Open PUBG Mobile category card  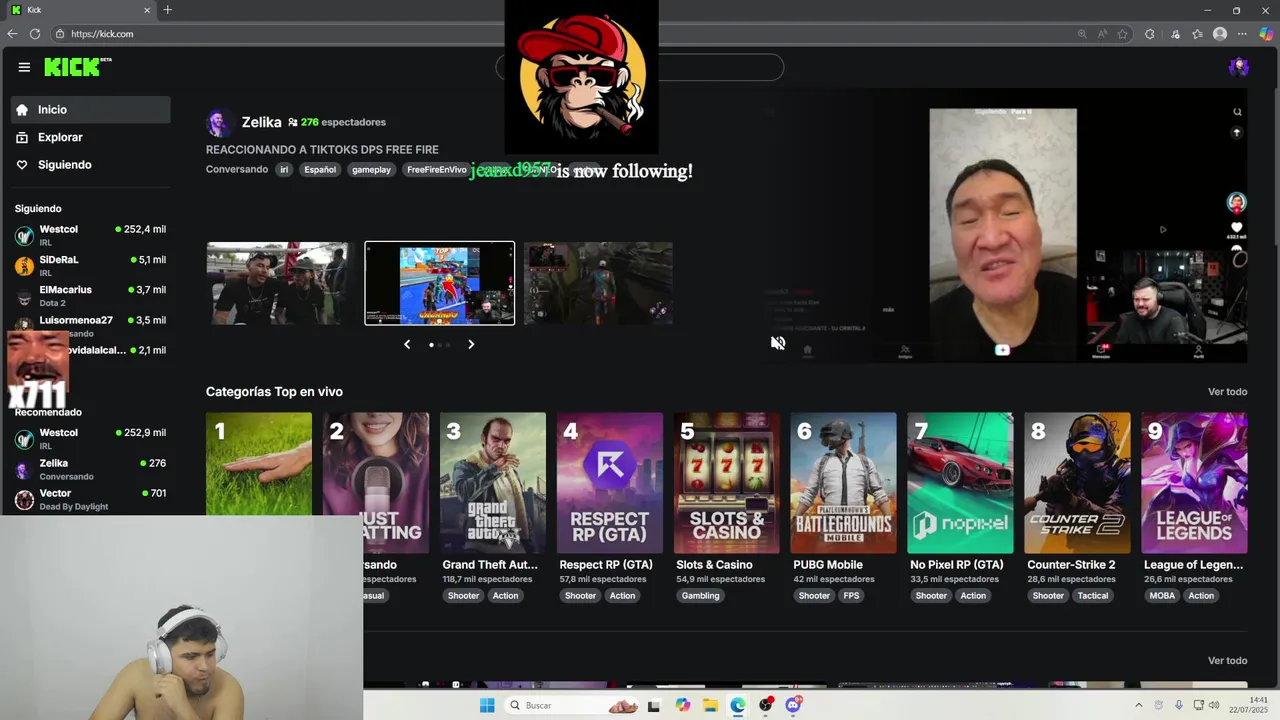844,483
